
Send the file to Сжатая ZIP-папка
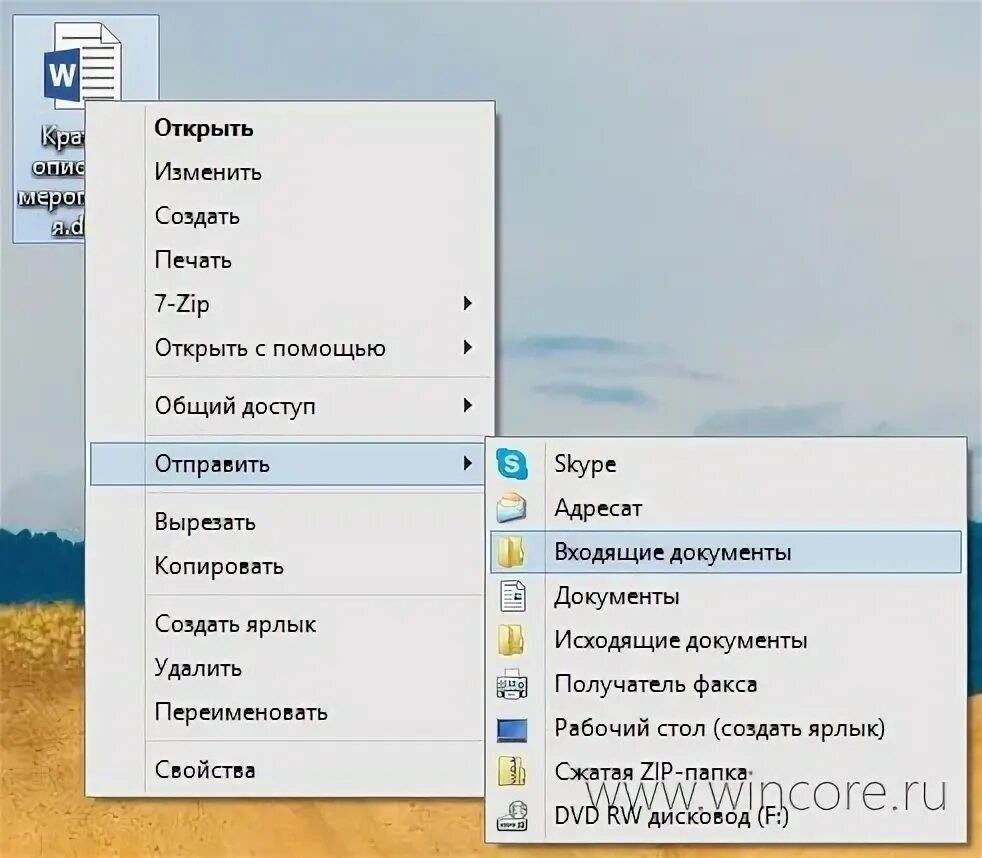[726, 772]
